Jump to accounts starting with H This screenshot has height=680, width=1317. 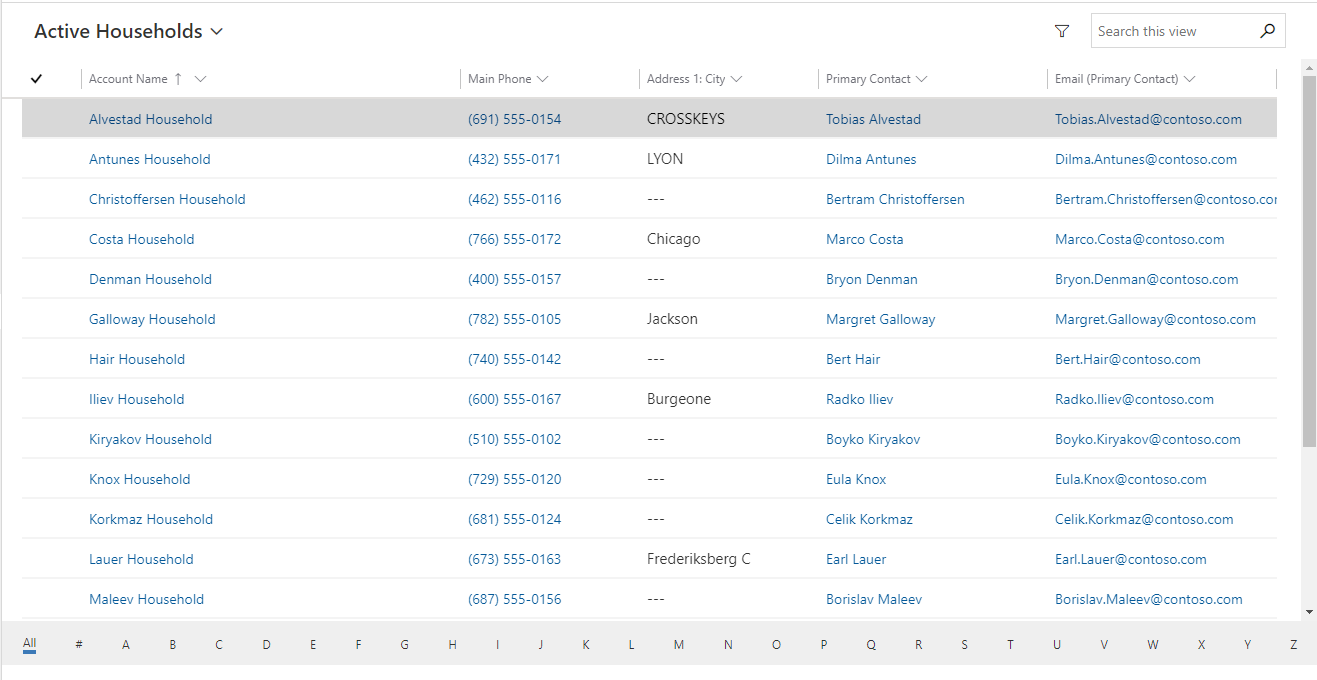click(x=452, y=645)
